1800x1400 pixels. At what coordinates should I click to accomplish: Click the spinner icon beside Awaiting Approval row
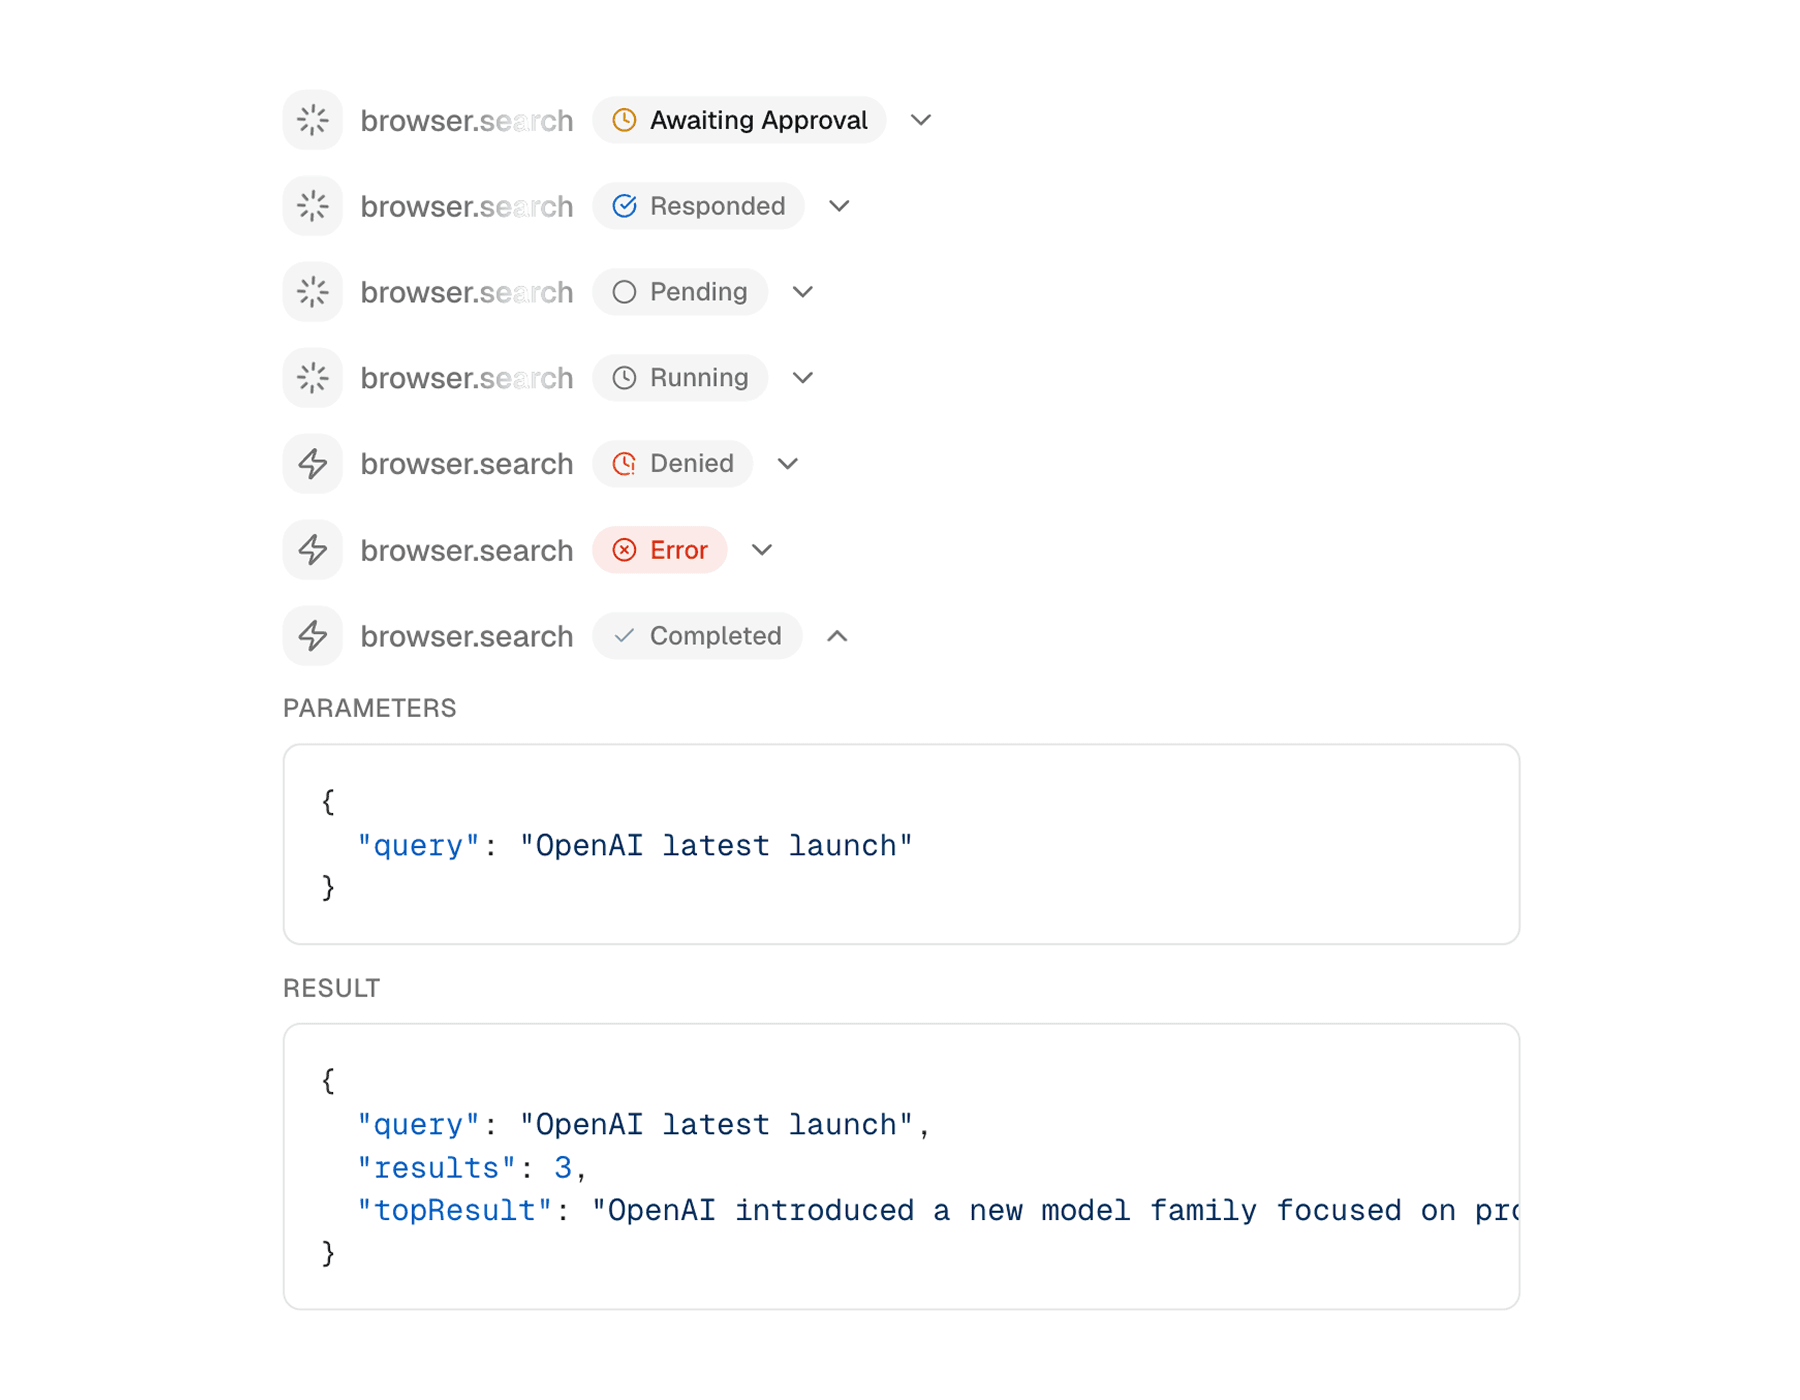312,119
